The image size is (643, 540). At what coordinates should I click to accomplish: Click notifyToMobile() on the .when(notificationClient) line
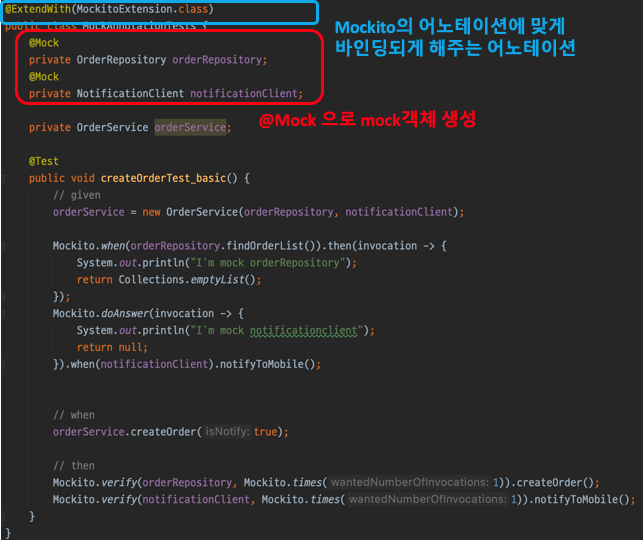(267, 364)
